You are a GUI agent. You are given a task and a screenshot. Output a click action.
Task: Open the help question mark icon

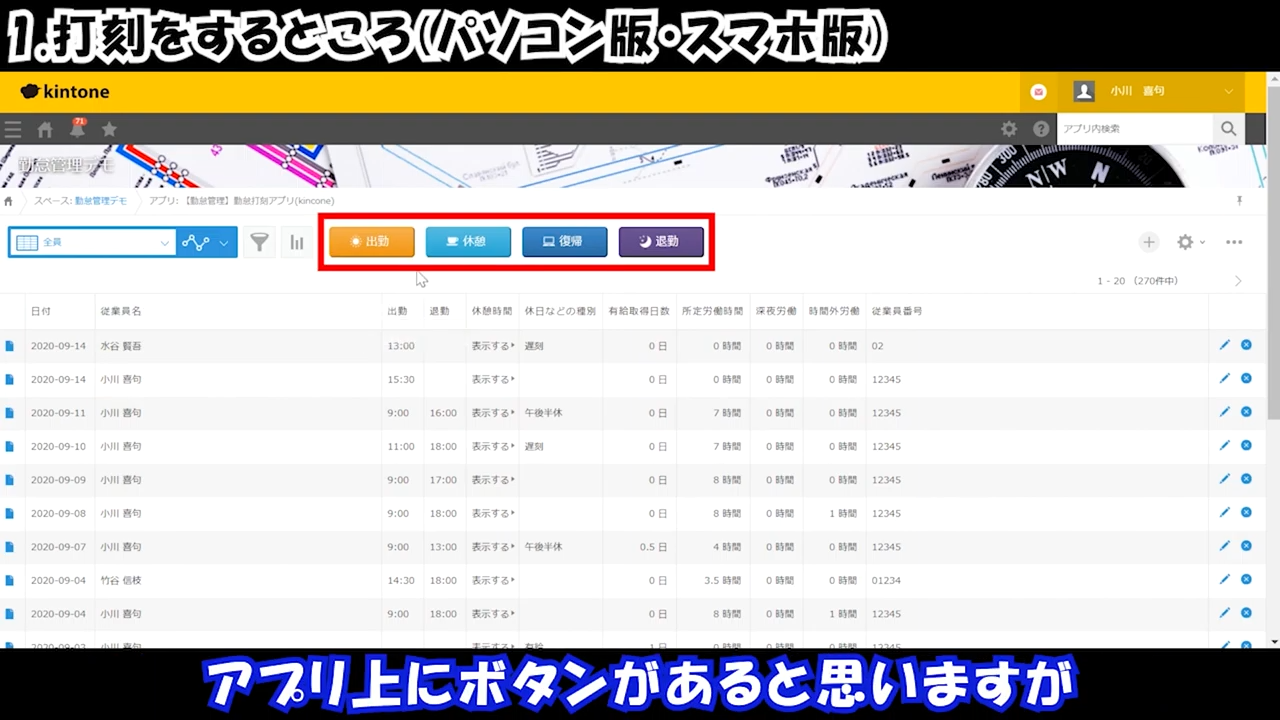click(1041, 129)
